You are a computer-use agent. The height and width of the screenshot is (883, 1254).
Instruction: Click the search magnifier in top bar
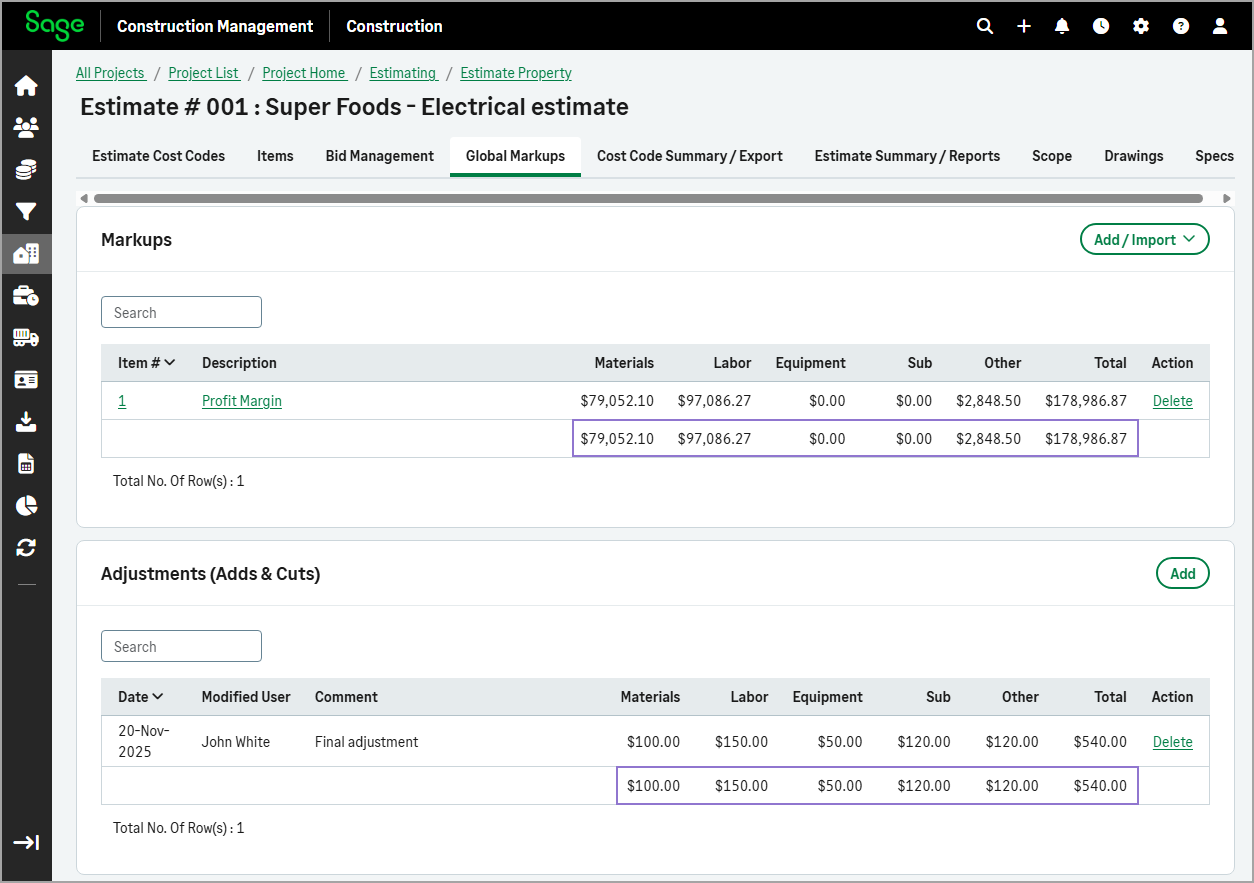tap(985, 26)
